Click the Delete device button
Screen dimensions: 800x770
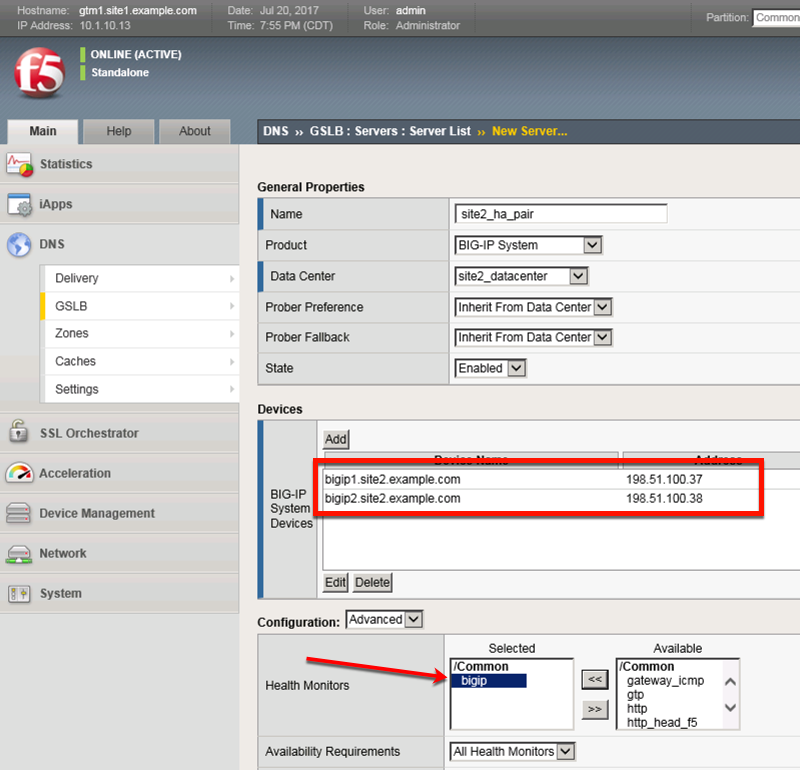coord(372,582)
